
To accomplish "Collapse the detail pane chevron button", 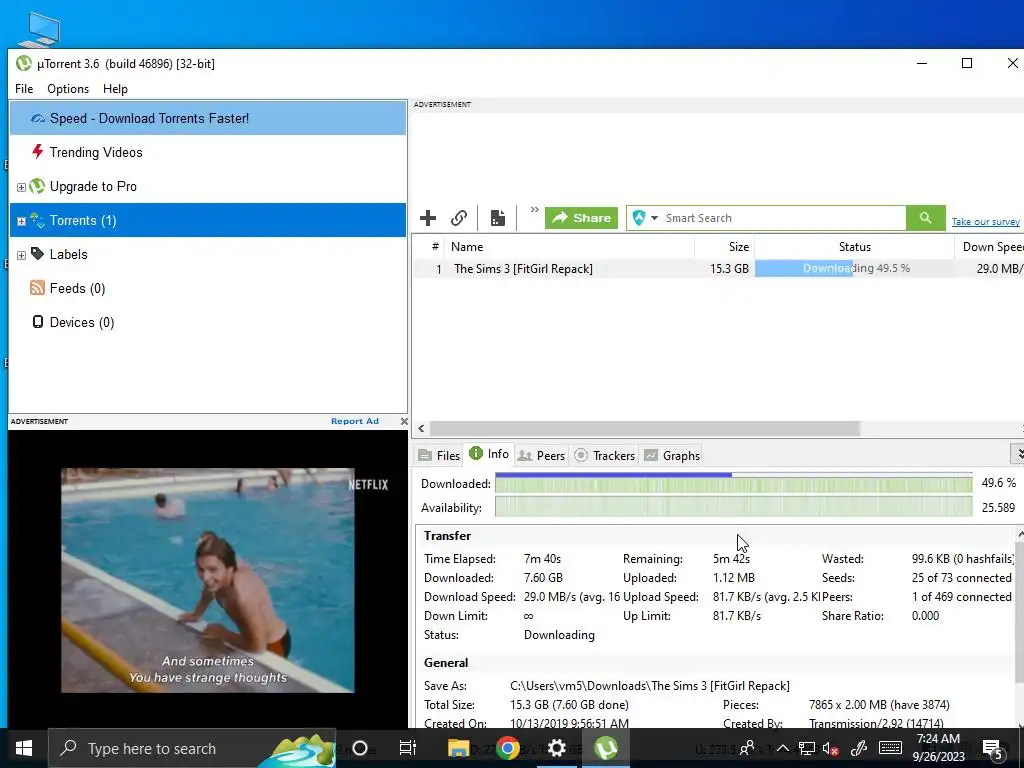I will coord(1017,453).
